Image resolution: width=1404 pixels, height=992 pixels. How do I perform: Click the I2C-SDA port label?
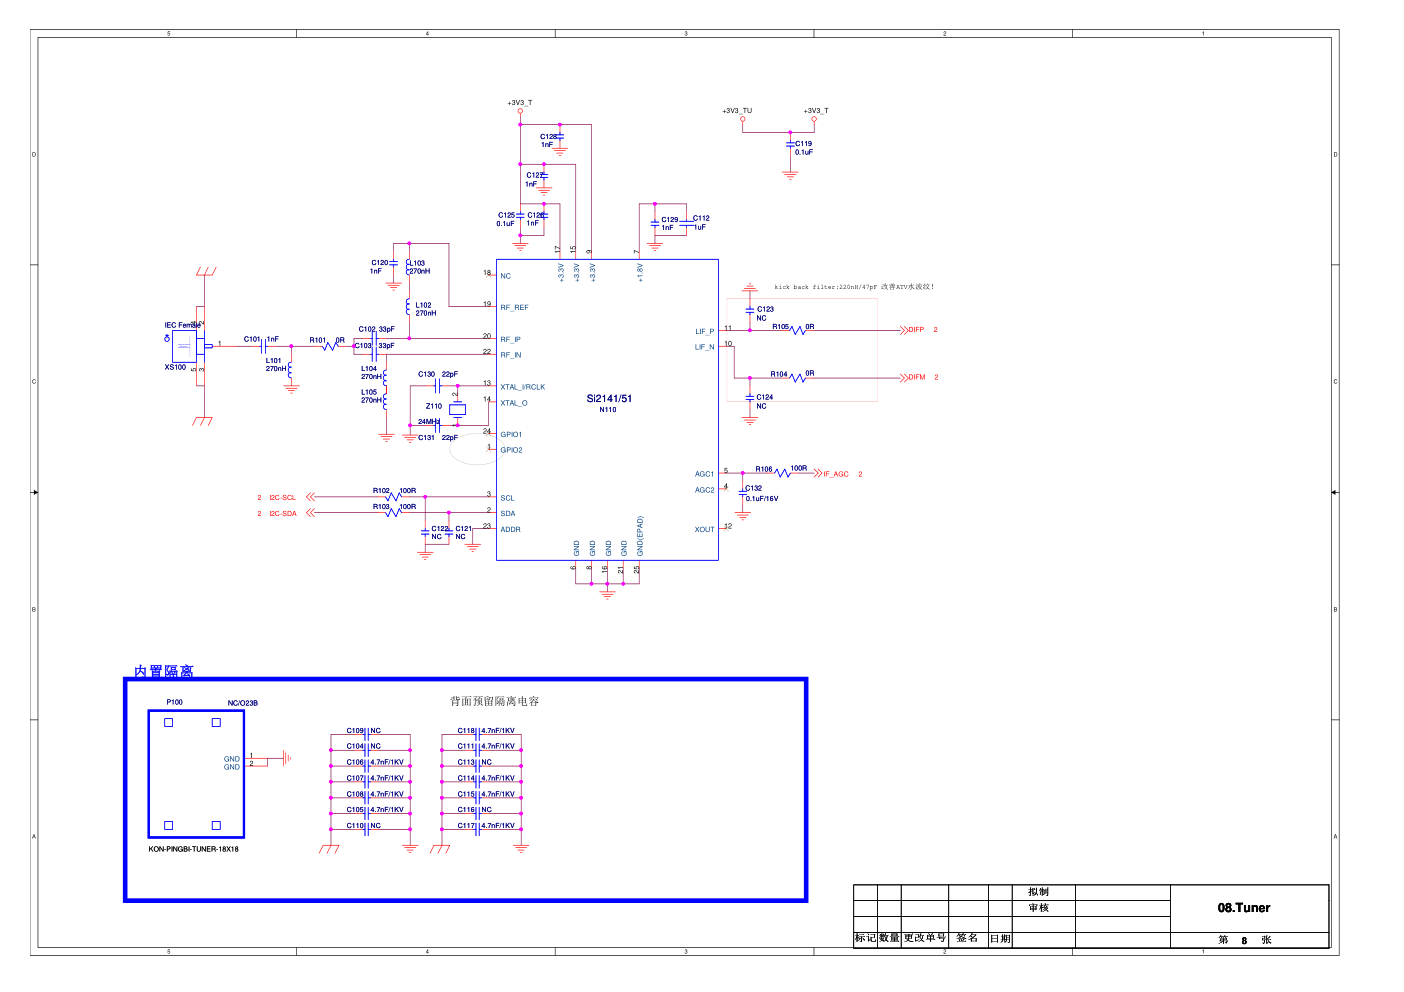283,513
